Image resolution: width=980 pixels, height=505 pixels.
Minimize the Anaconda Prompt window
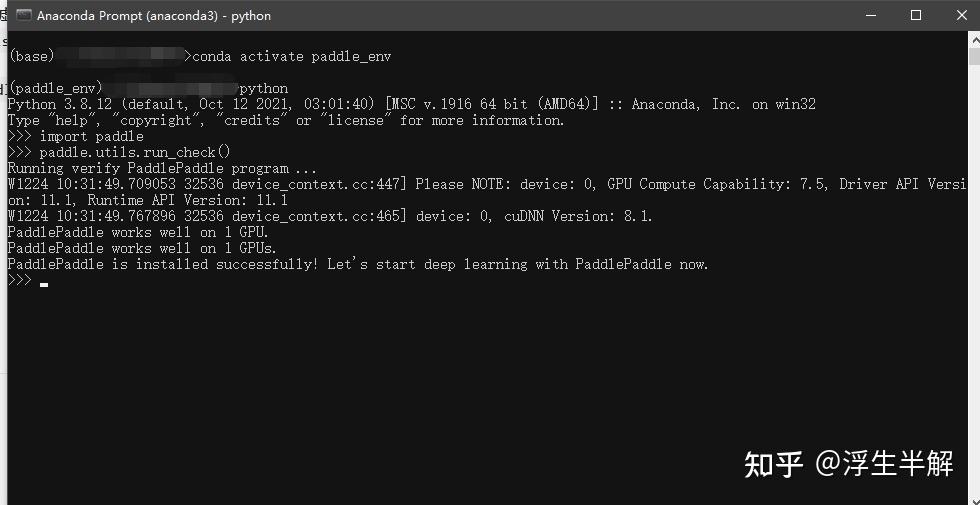pos(869,16)
